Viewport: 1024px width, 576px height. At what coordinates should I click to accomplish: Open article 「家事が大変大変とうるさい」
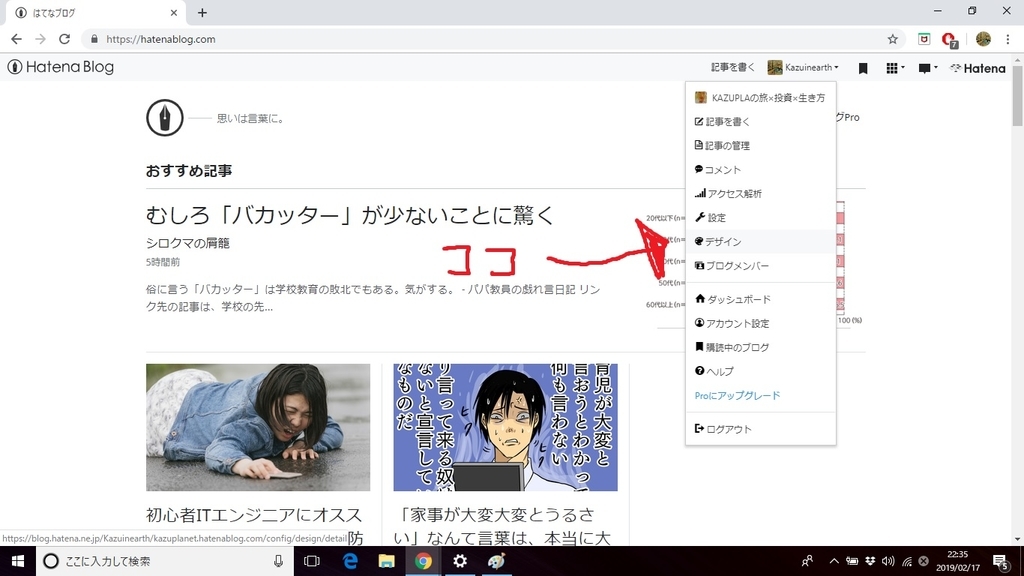pos(502,526)
